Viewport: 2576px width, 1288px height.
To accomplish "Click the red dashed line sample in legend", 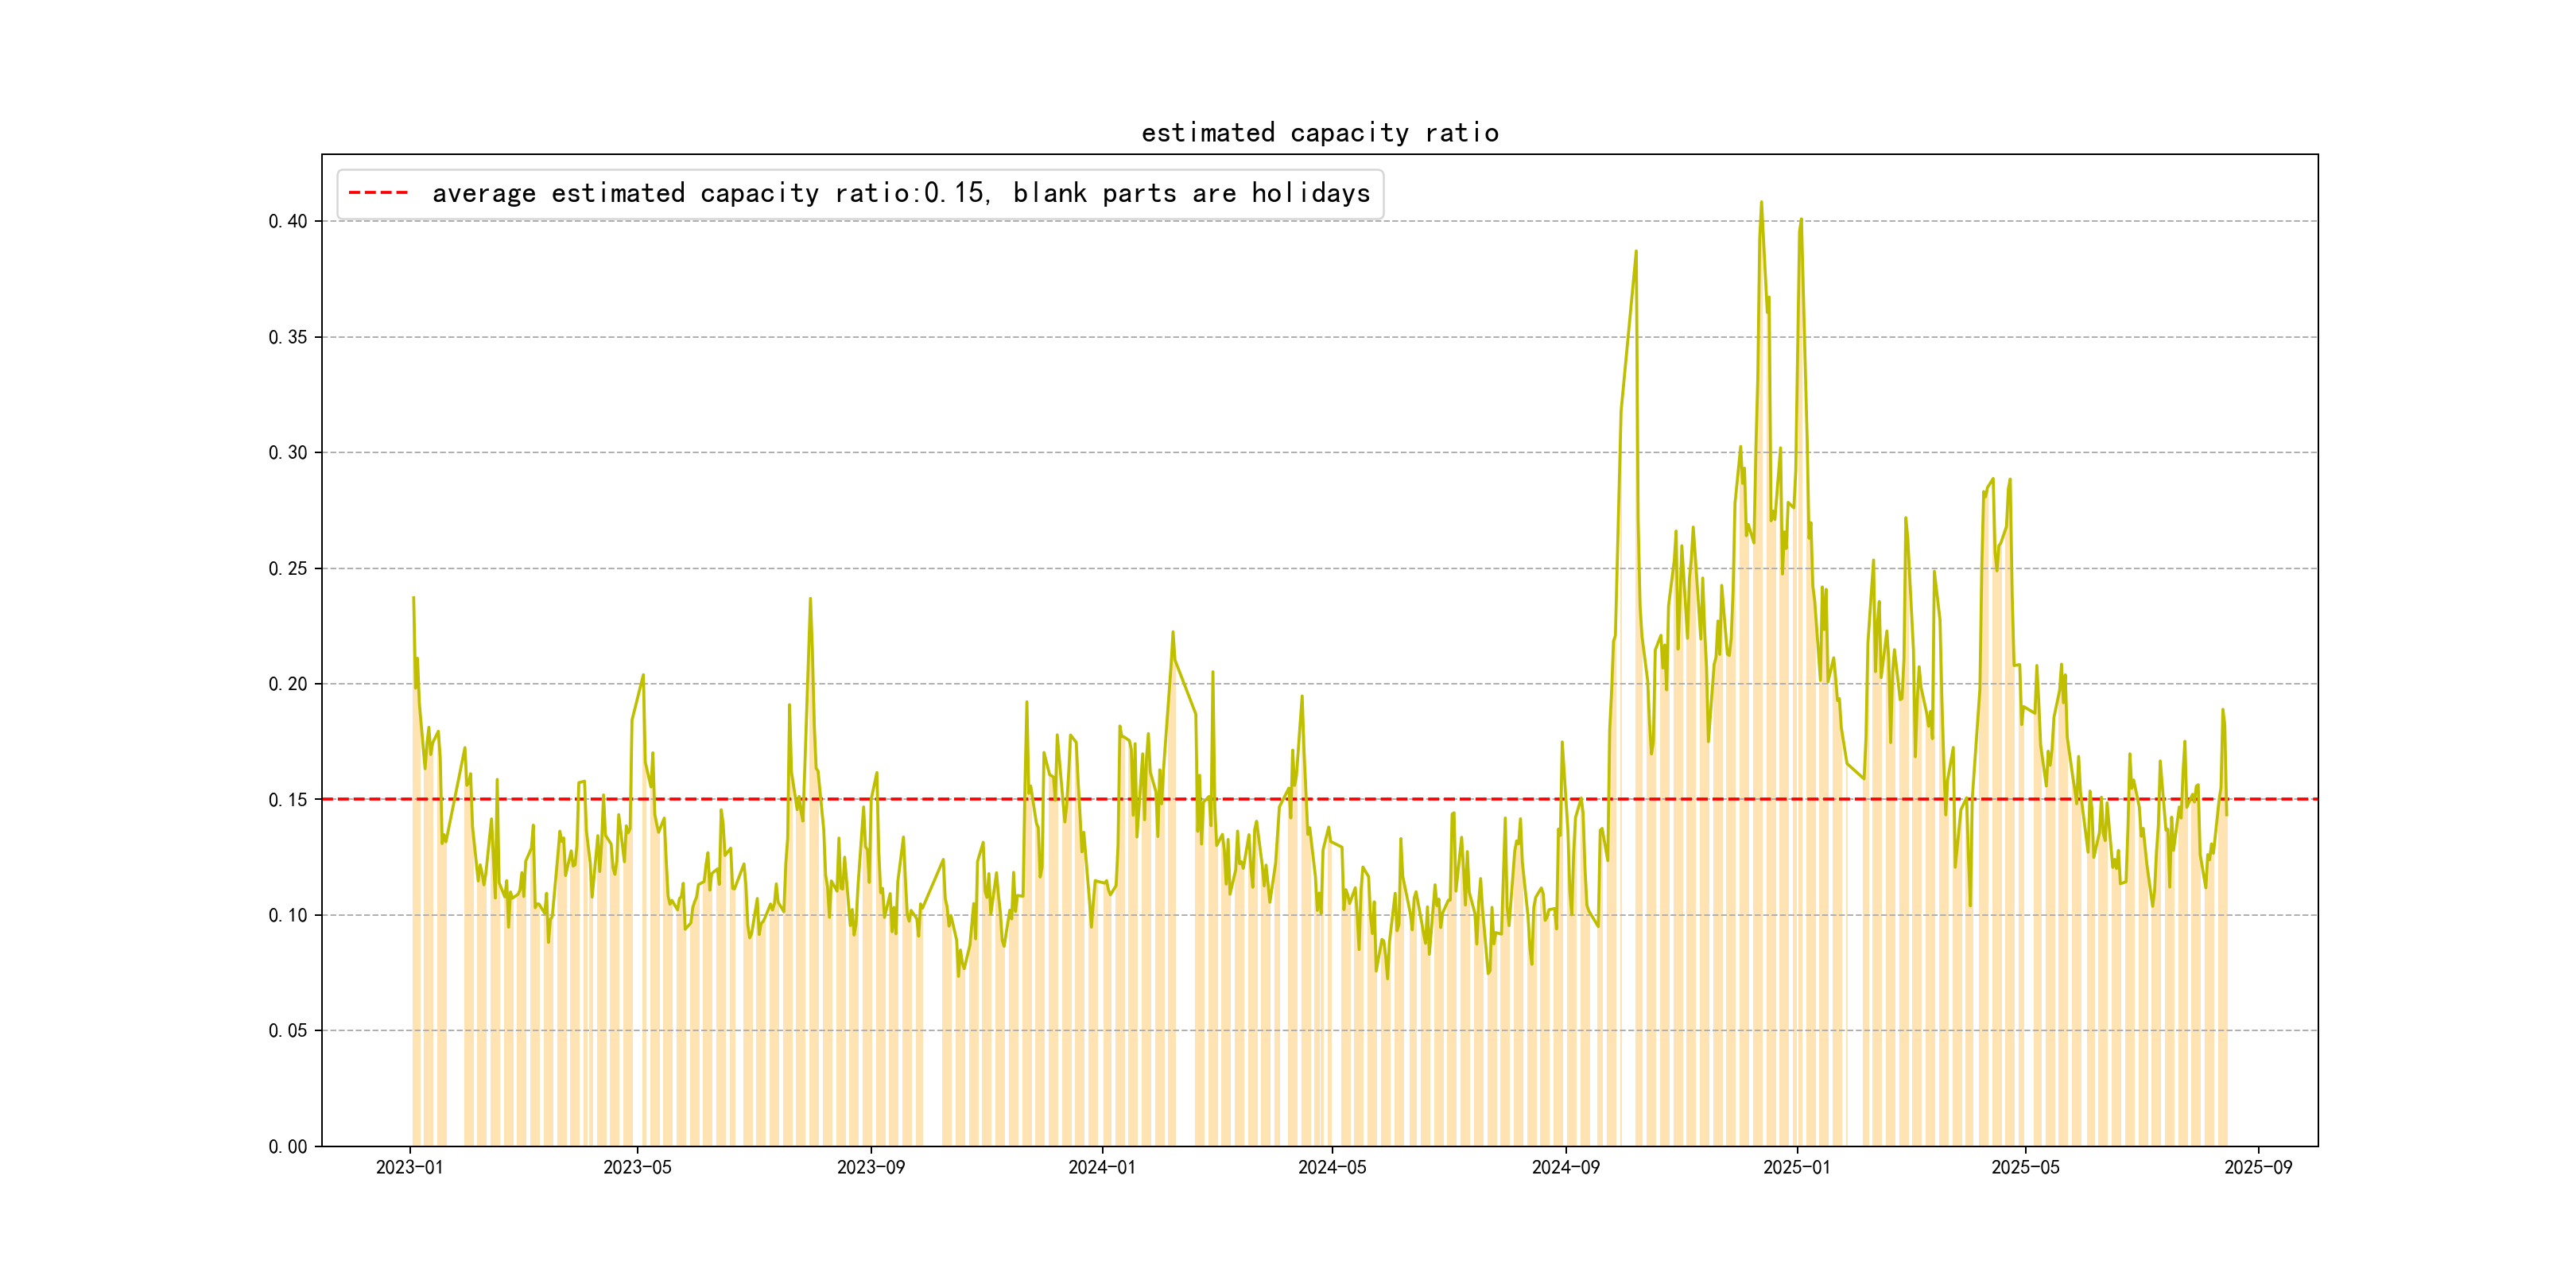I will tap(378, 193).
